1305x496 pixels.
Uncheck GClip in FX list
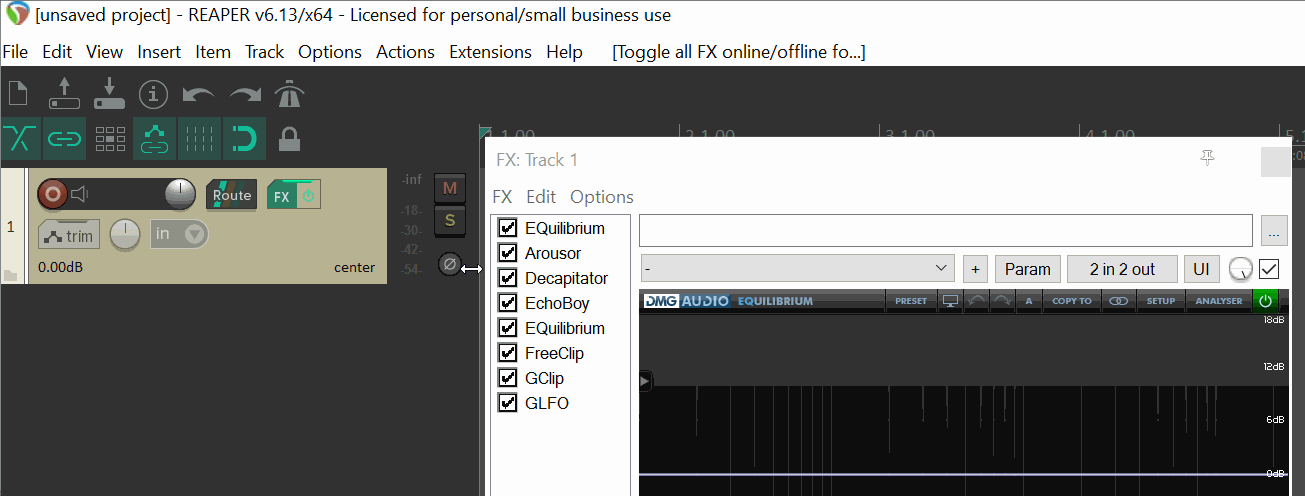(x=508, y=378)
